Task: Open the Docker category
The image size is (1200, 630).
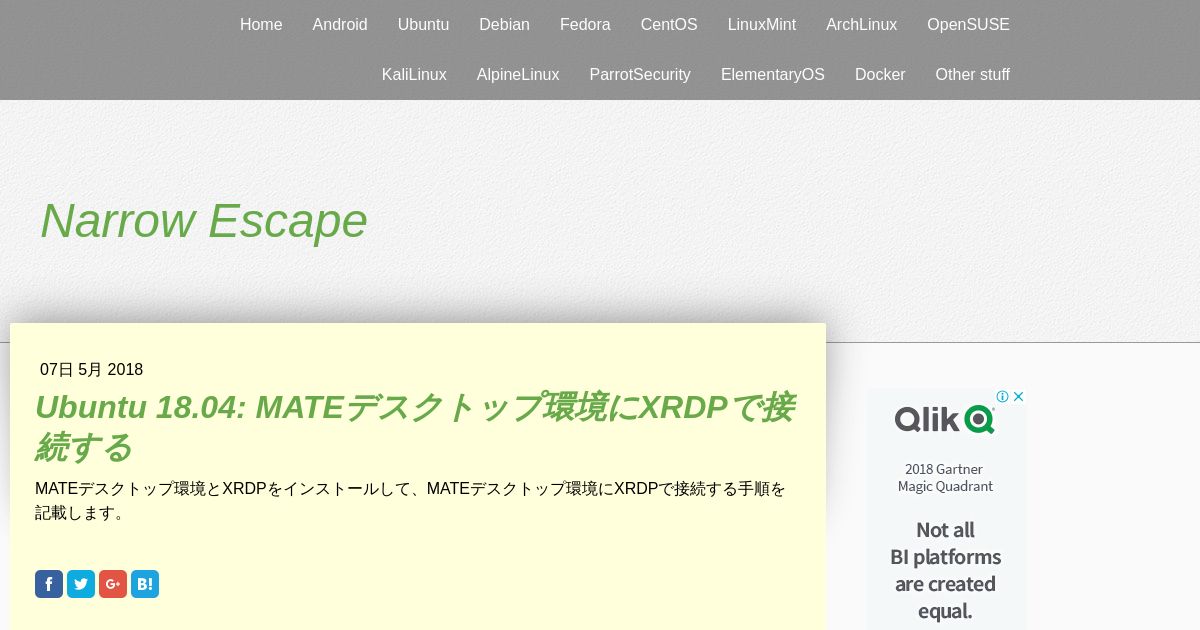Action: click(880, 75)
